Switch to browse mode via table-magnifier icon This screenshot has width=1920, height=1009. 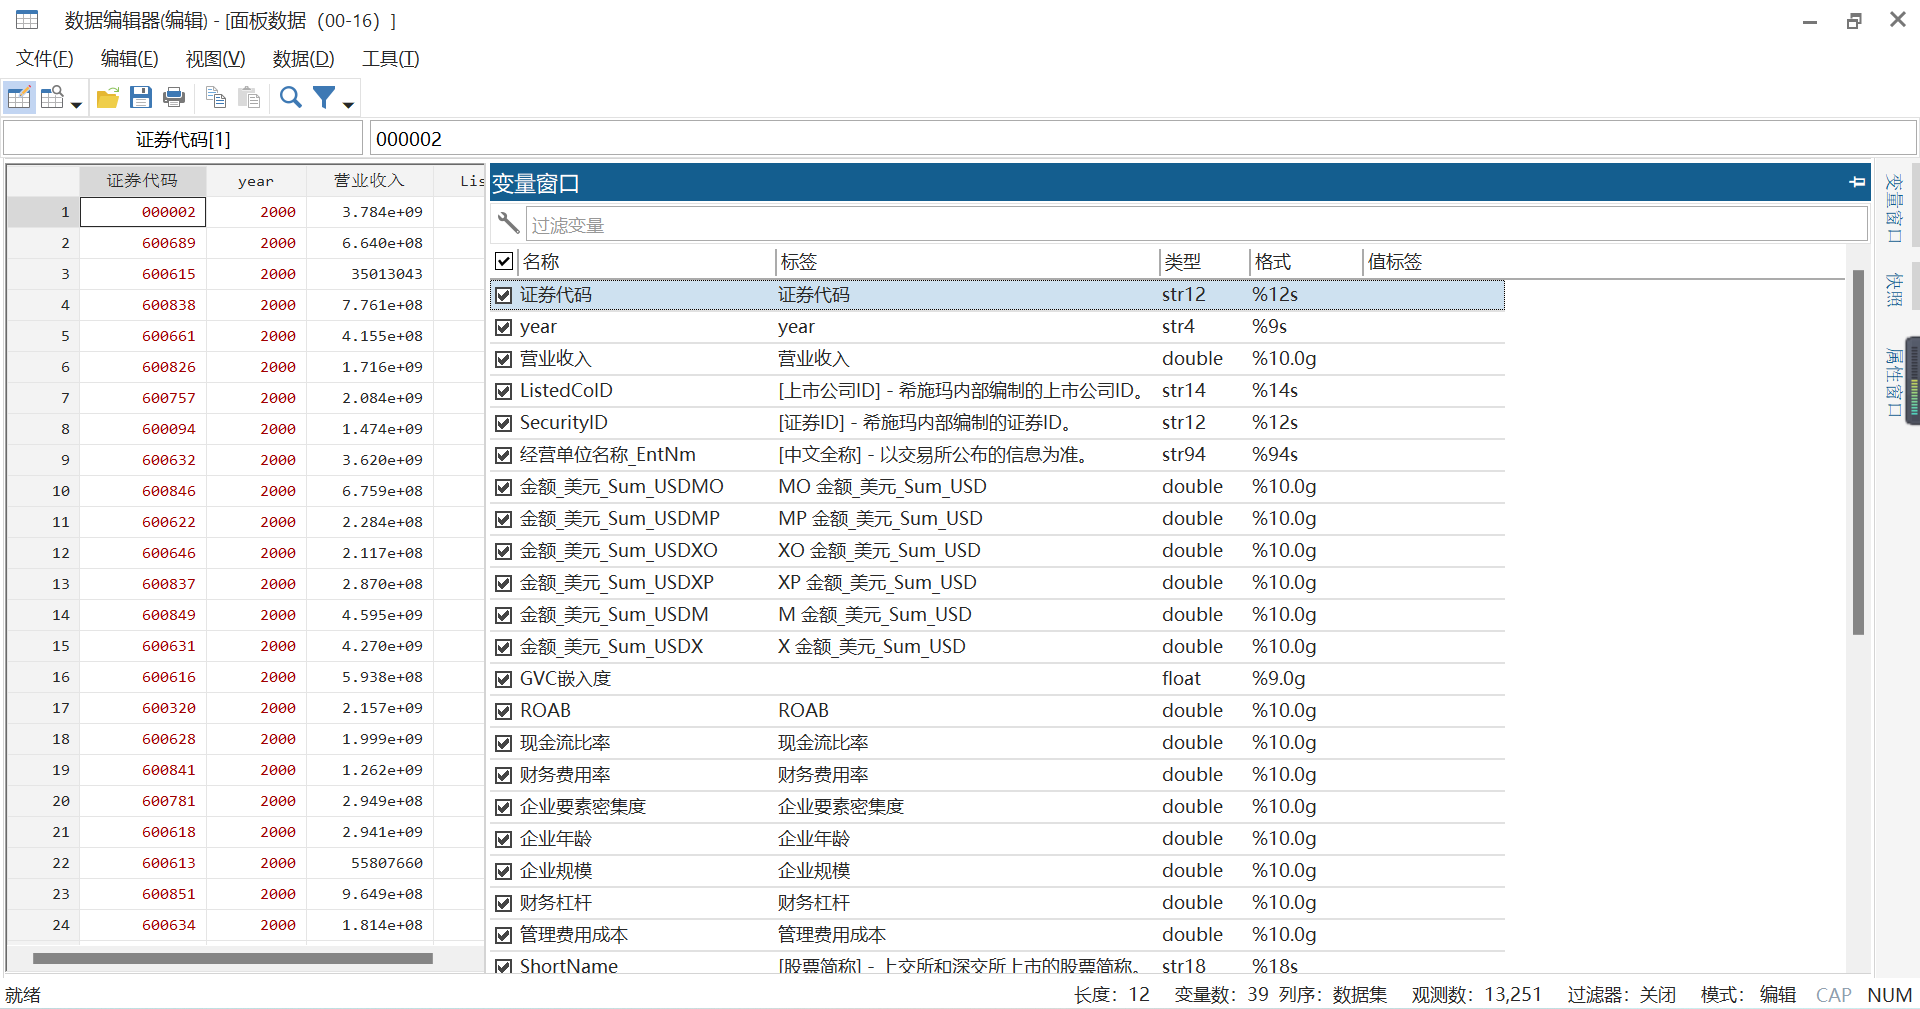click(x=52, y=96)
